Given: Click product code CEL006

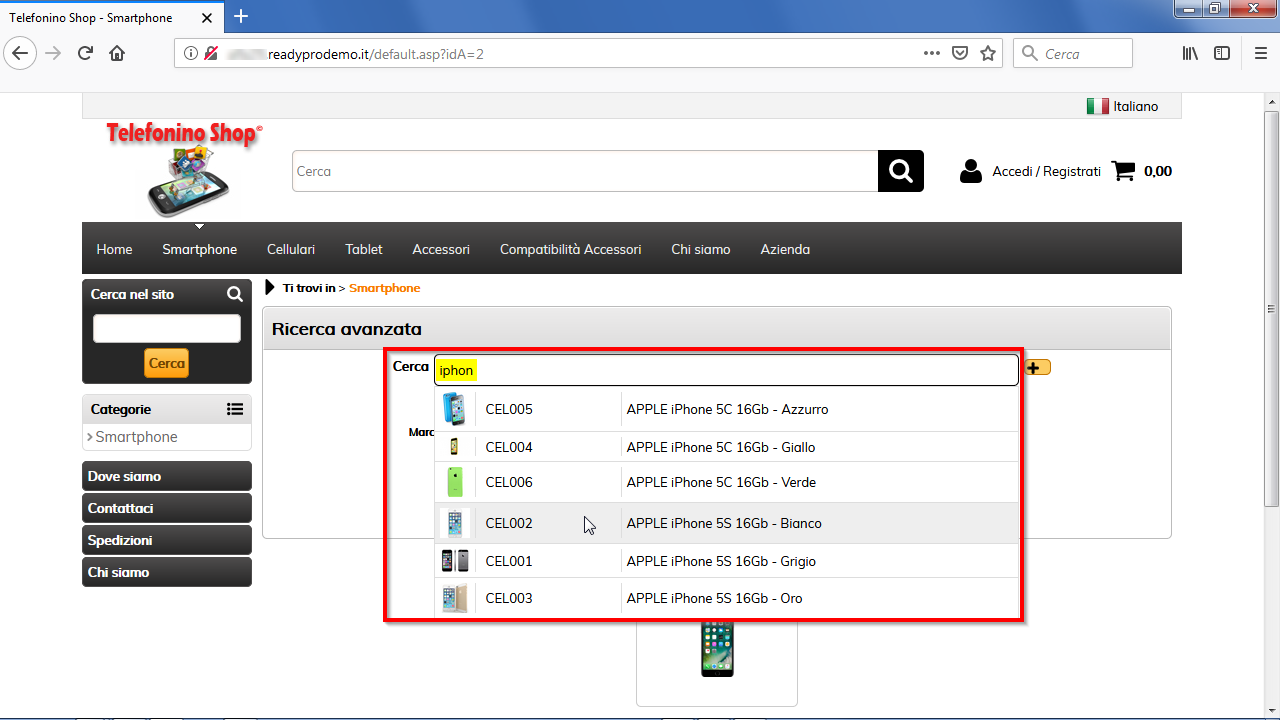Looking at the screenshot, I should [509, 482].
